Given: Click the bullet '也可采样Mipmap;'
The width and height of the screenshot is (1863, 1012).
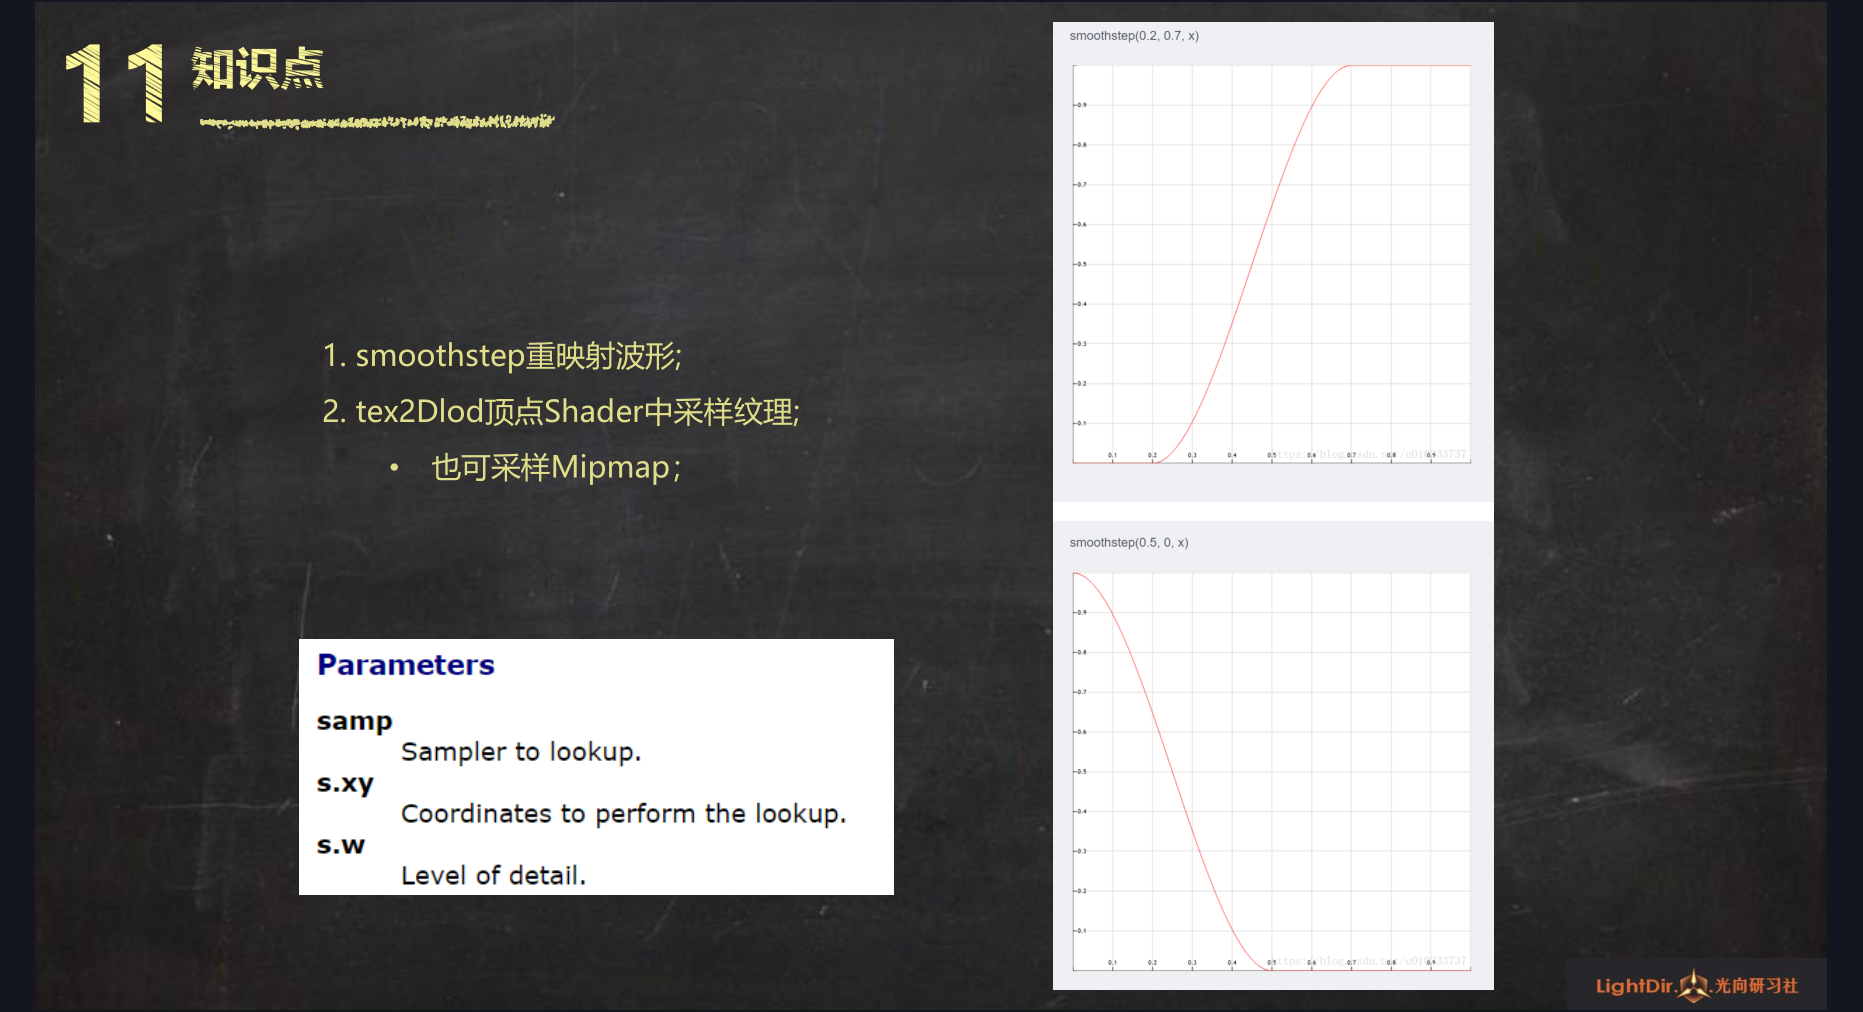Looking at the screenshot, I should 556,468.
